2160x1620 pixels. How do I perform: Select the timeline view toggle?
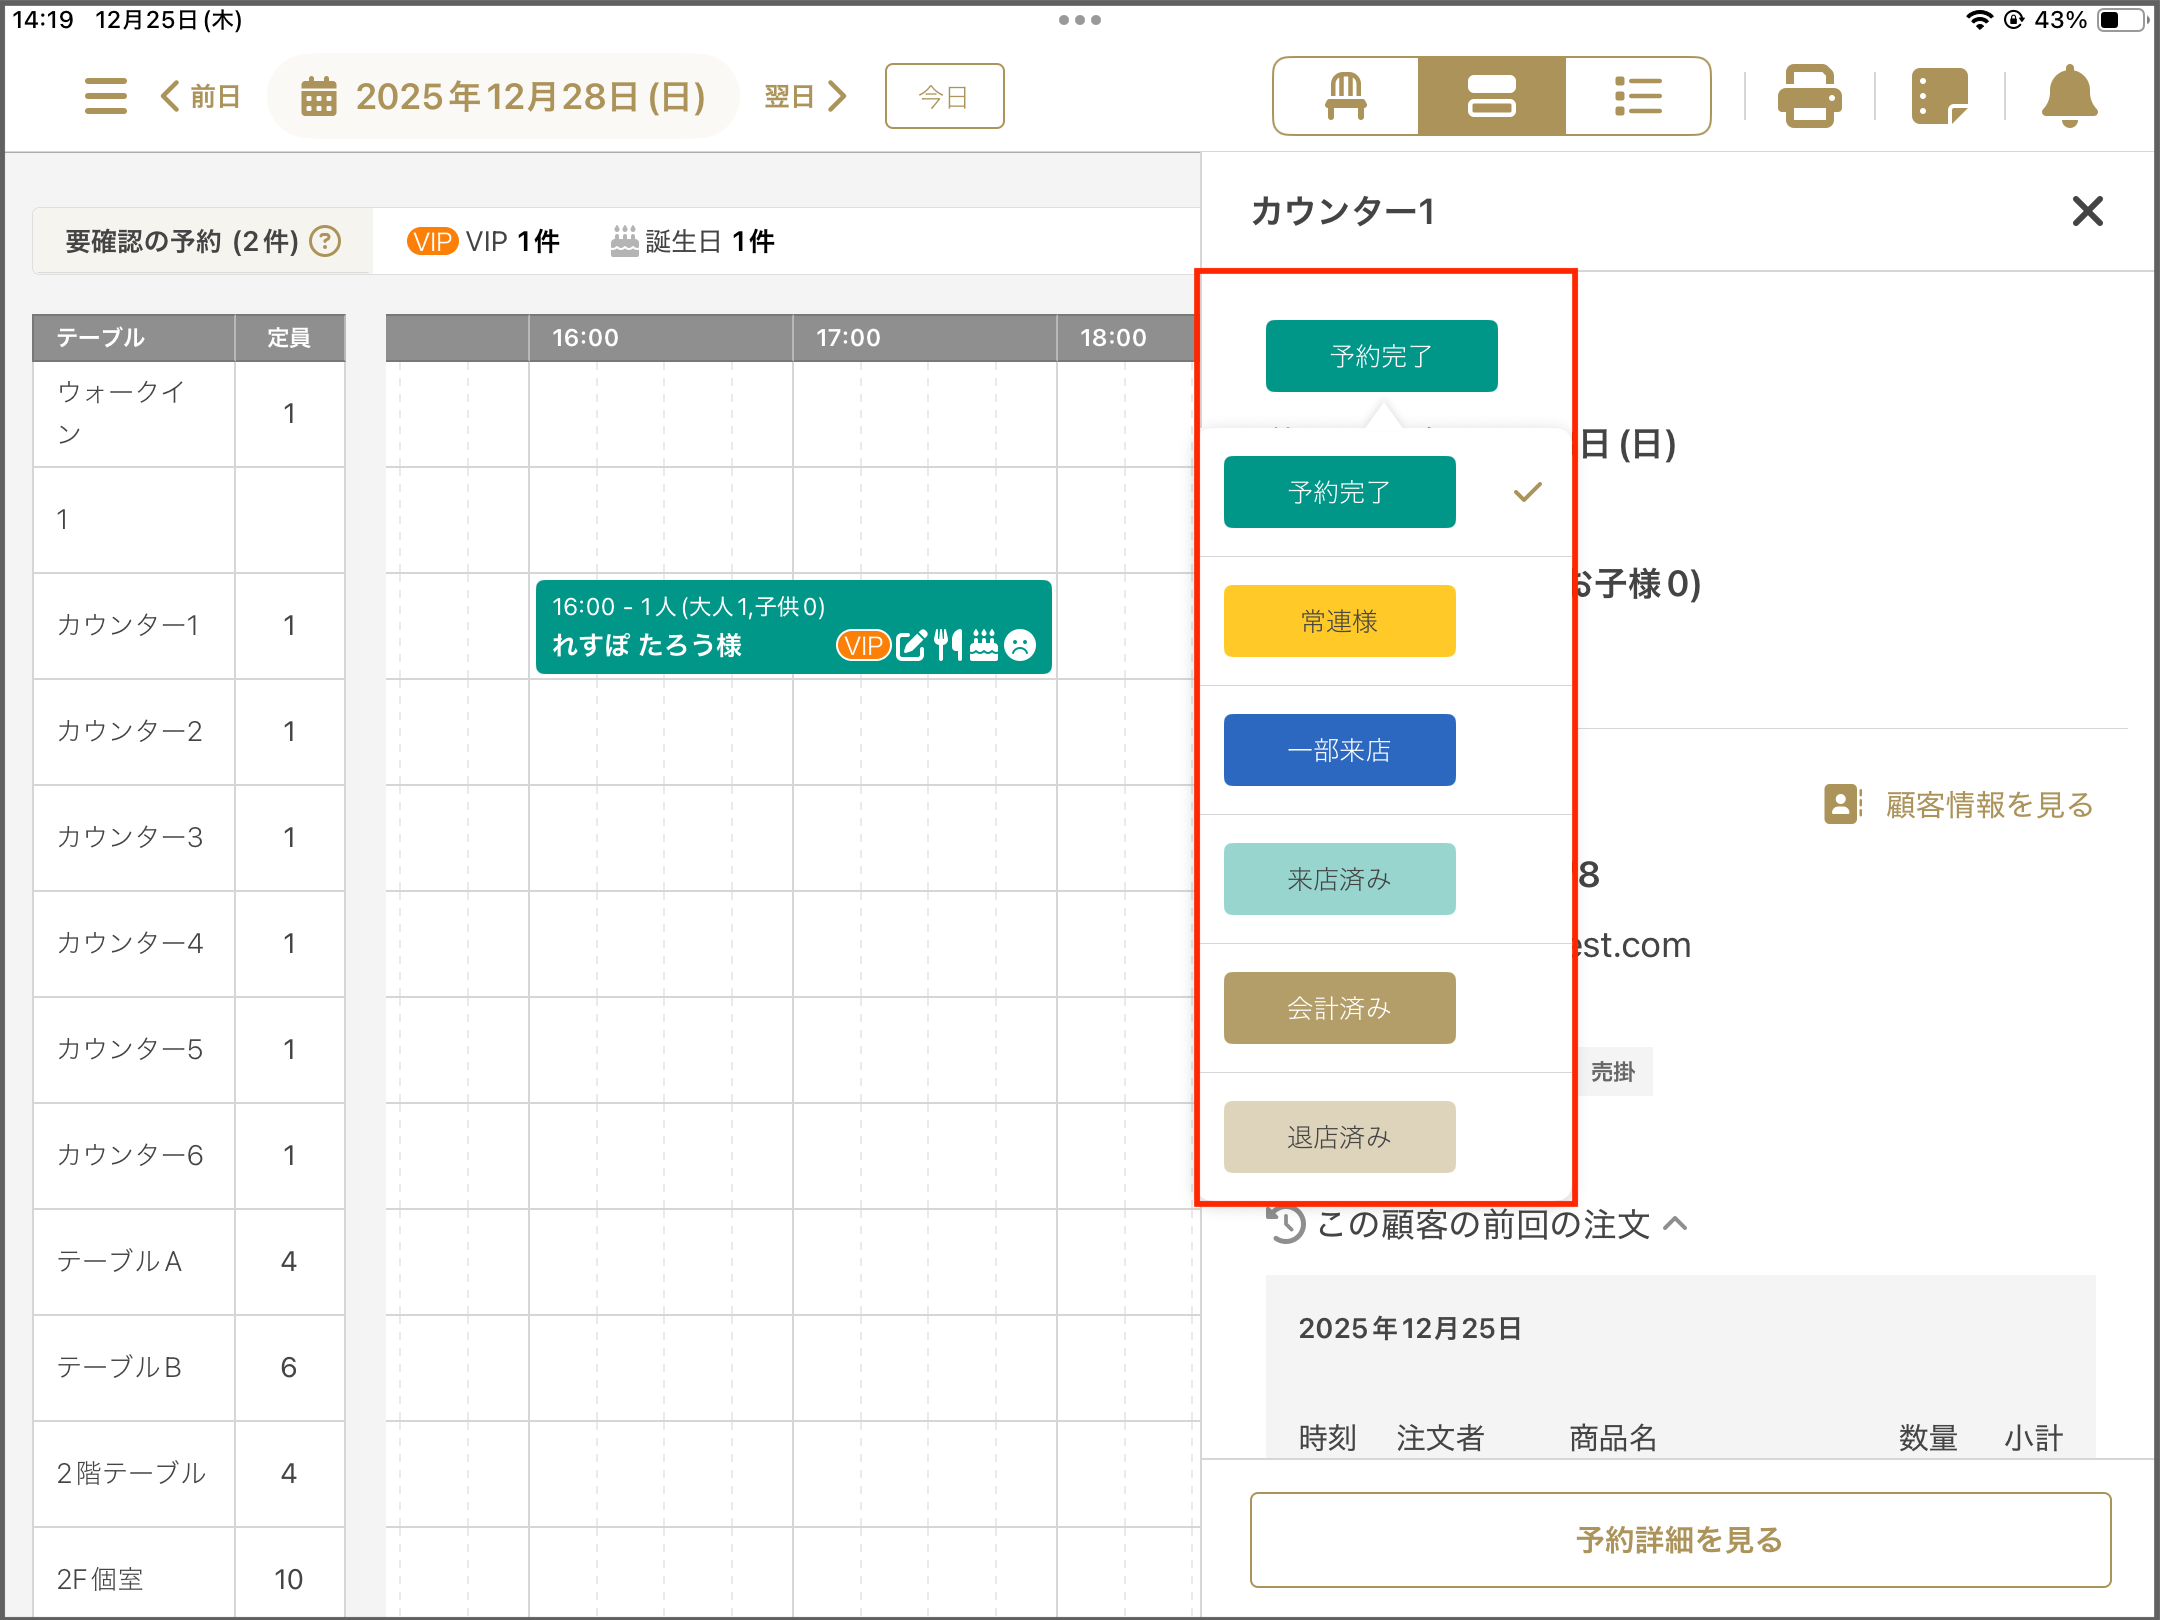point(1492,96)
